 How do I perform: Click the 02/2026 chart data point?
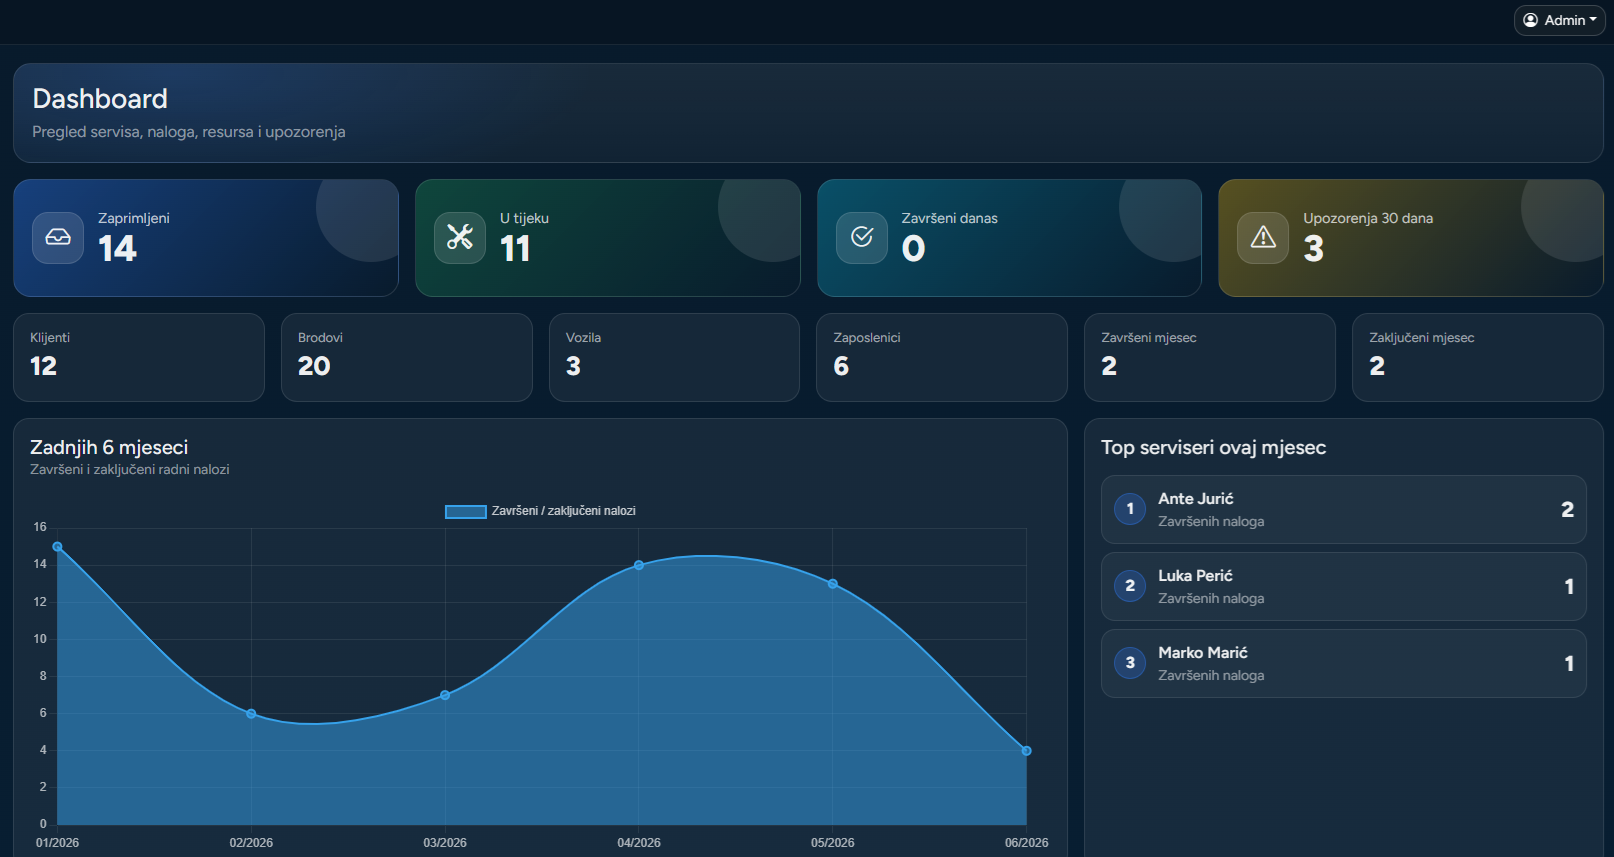pos(251,714)
